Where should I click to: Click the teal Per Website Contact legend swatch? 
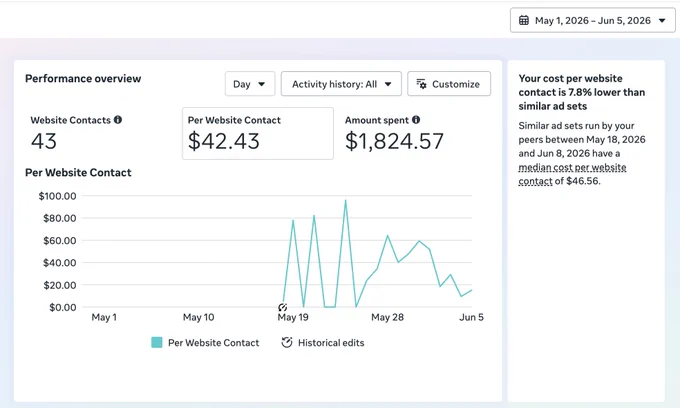(x=157, y=343)
